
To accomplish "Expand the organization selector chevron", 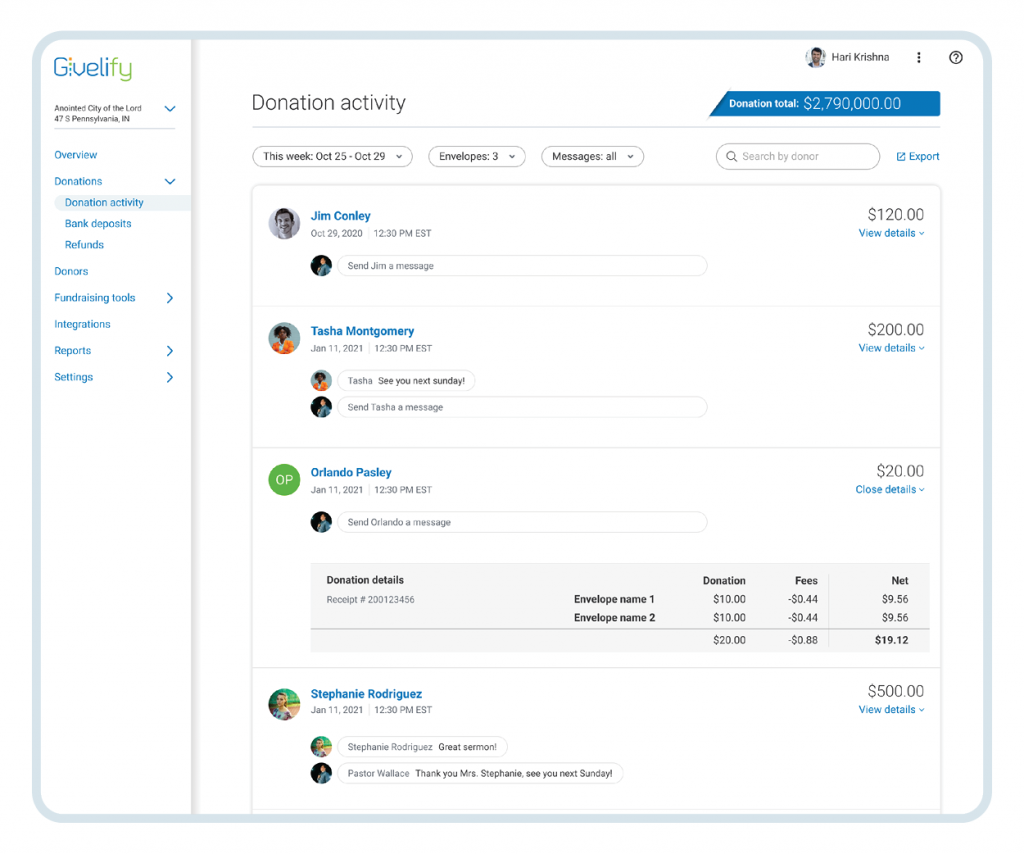I will point(170,109).
